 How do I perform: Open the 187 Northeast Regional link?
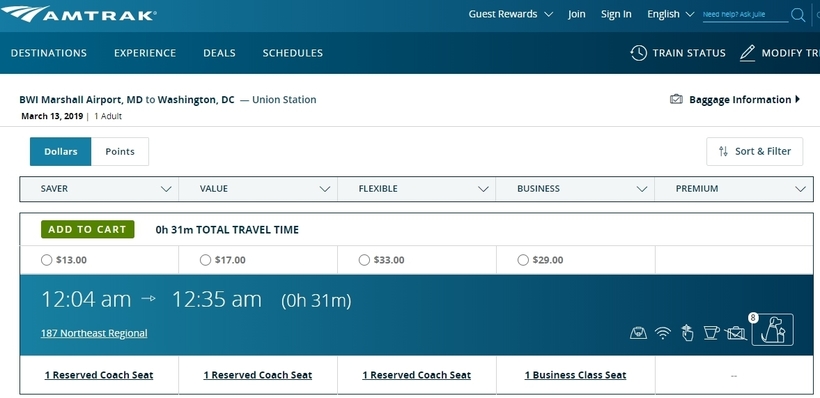click(94, 333)
